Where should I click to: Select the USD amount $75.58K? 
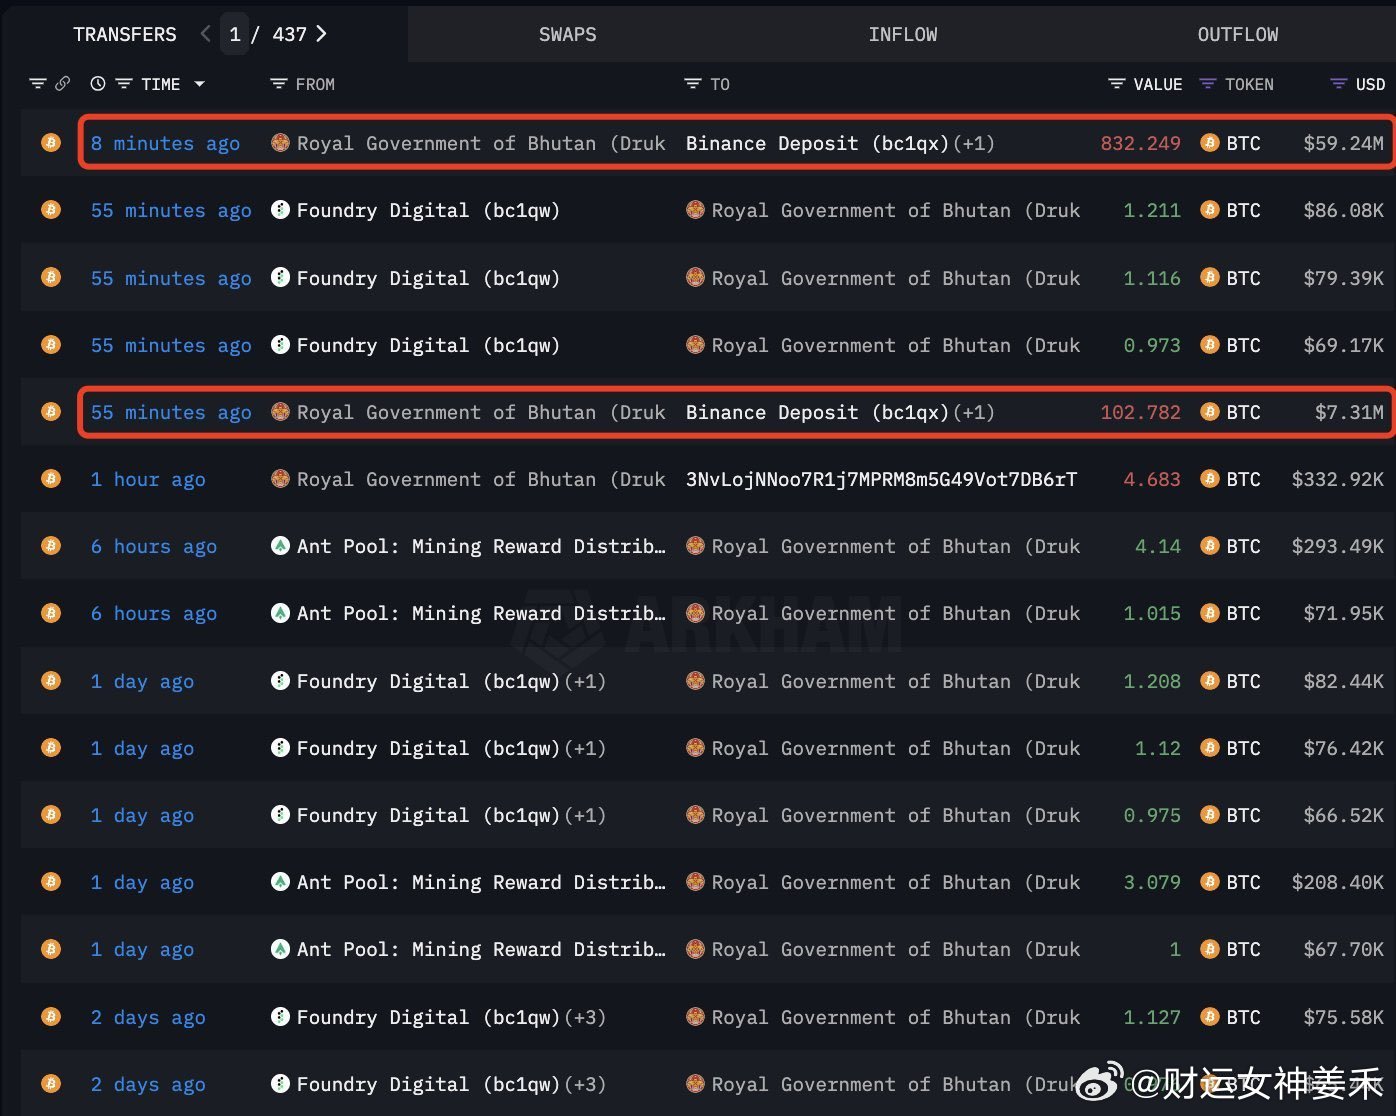[1344, 1017]
